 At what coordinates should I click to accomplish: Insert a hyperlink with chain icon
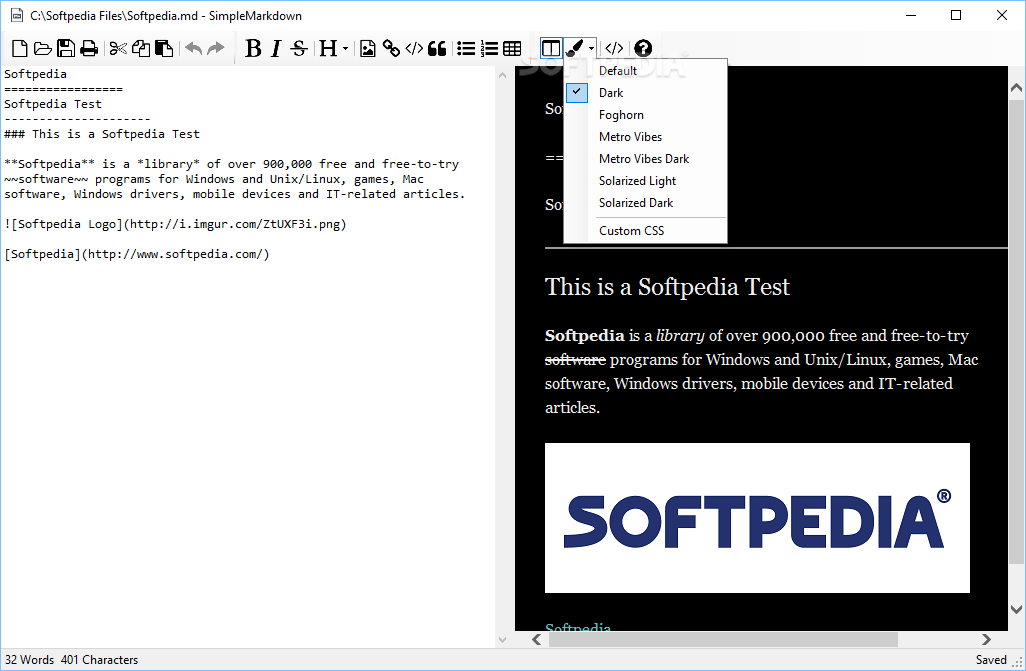(391, 48)
